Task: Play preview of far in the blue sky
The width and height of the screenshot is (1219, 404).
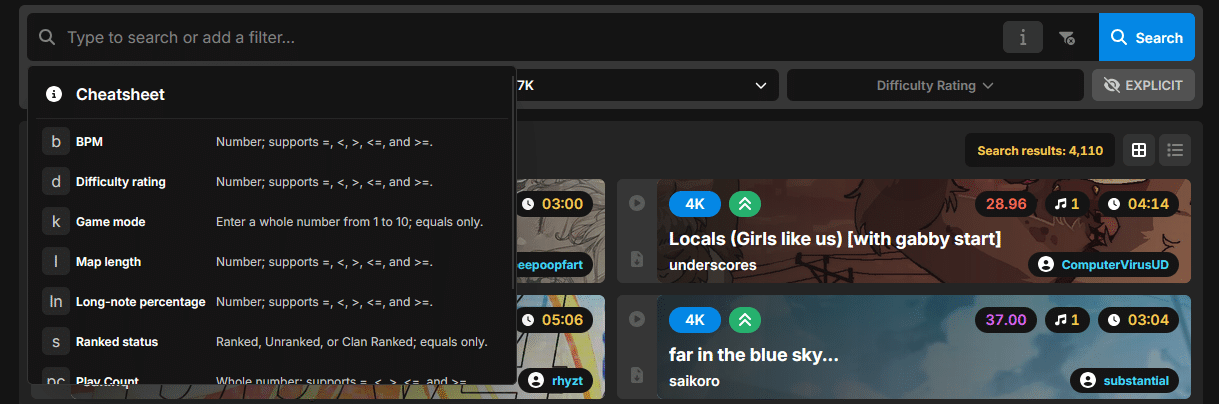Action: click(x=637, y=319)
